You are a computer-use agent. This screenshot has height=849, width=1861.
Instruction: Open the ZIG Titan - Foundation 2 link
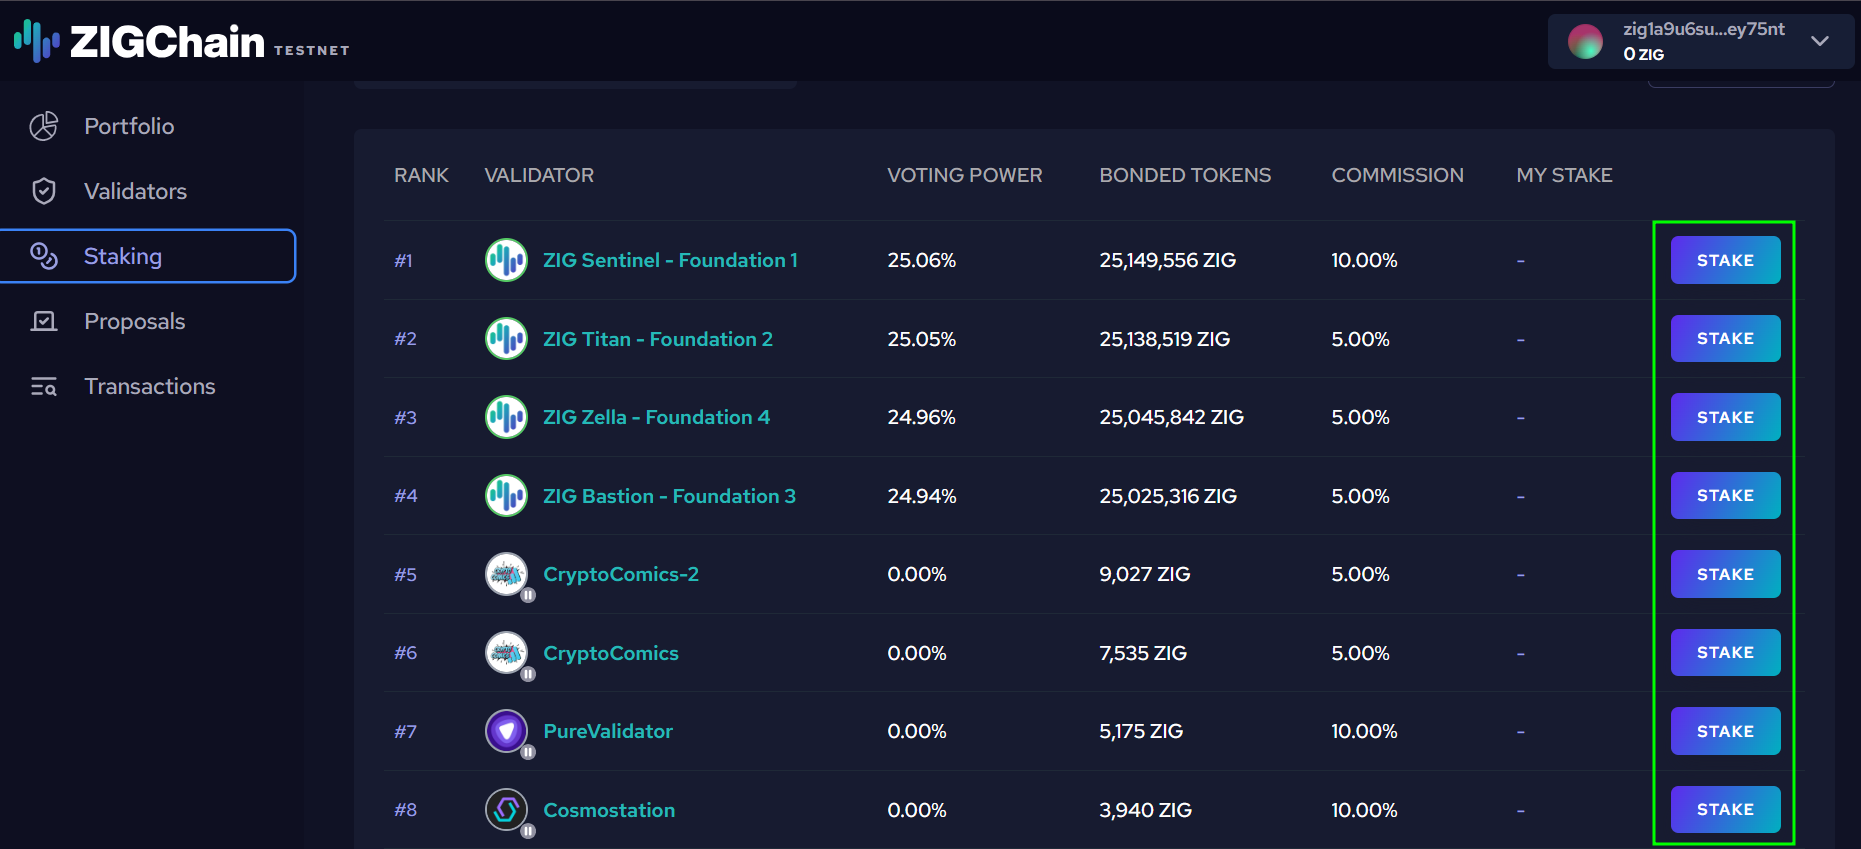click(x=657, y=339)
